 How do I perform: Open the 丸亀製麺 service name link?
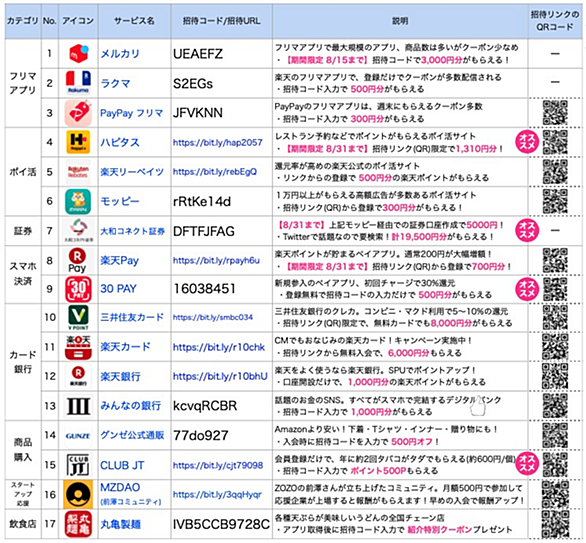tap(120, 524)
